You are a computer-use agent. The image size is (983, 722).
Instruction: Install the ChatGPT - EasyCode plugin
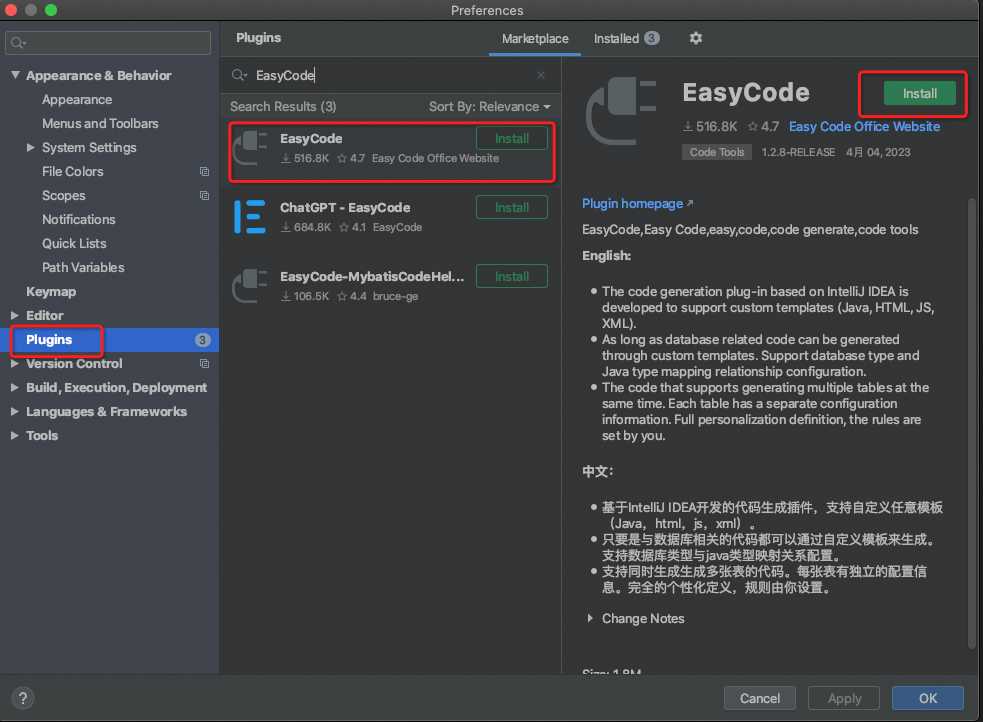pos(512,207)
